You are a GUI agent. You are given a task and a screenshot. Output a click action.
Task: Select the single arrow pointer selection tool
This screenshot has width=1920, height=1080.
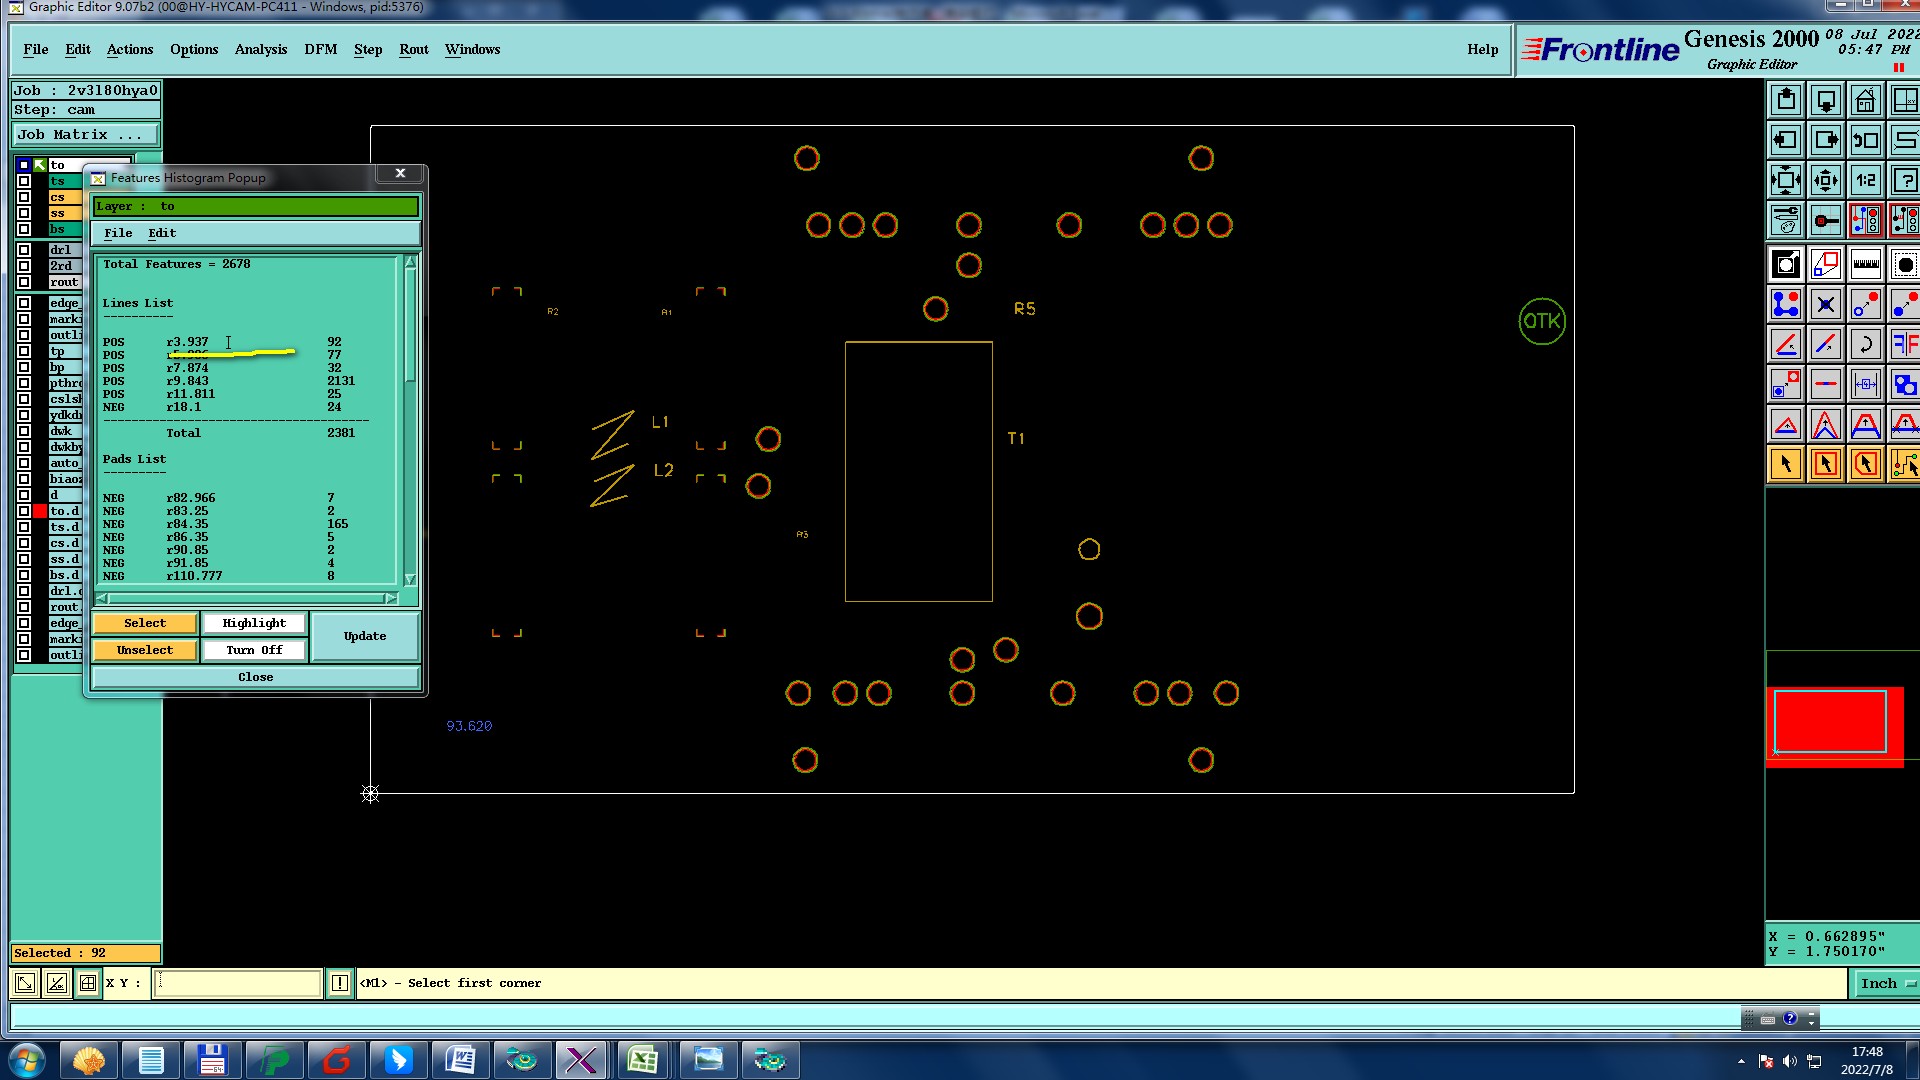click(x=1786, y=464)
